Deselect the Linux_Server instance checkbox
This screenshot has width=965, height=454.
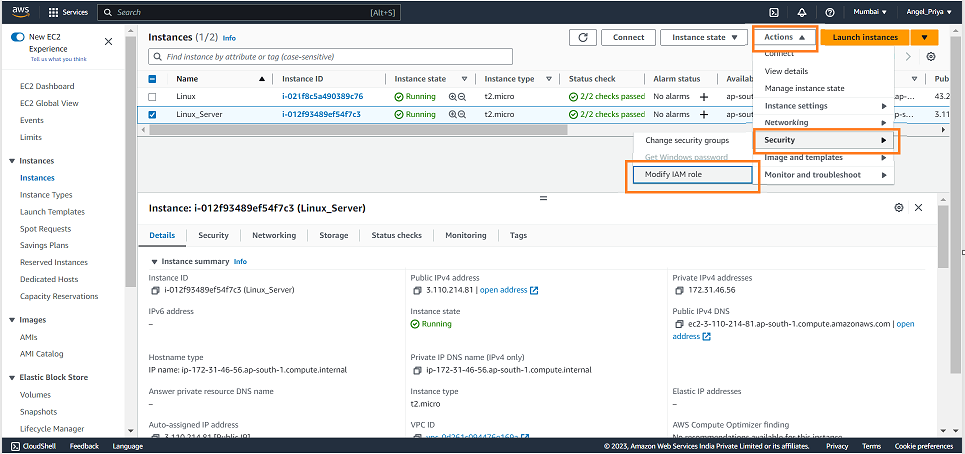coord(153,114)
